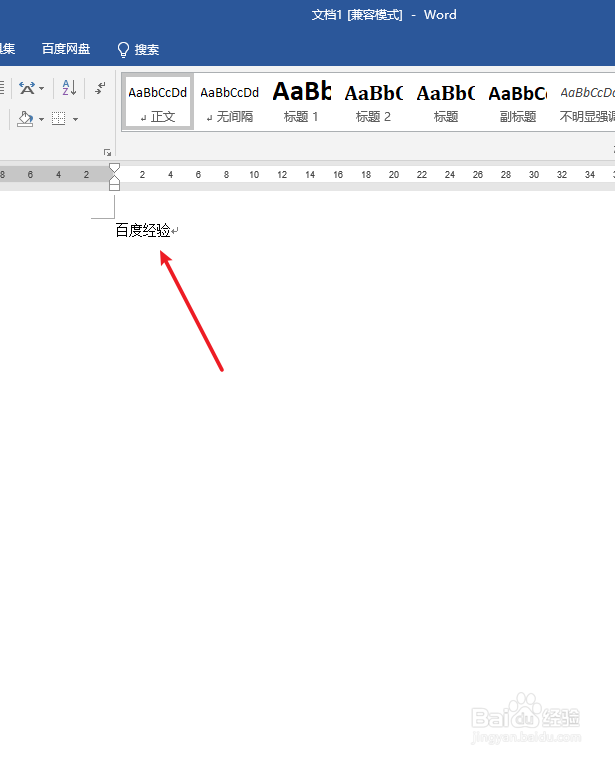Click the 百度经验 text in document

[143, 230]
